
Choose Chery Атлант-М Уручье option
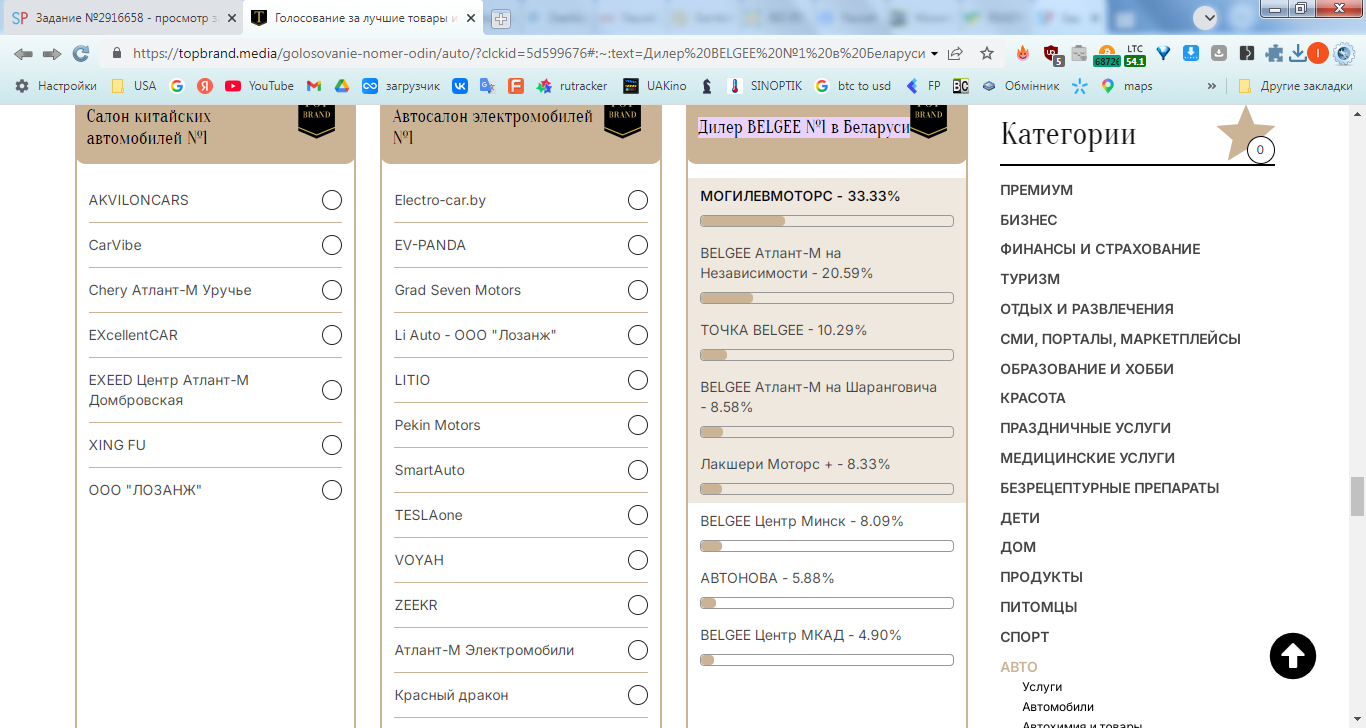[x=332, y=290]
